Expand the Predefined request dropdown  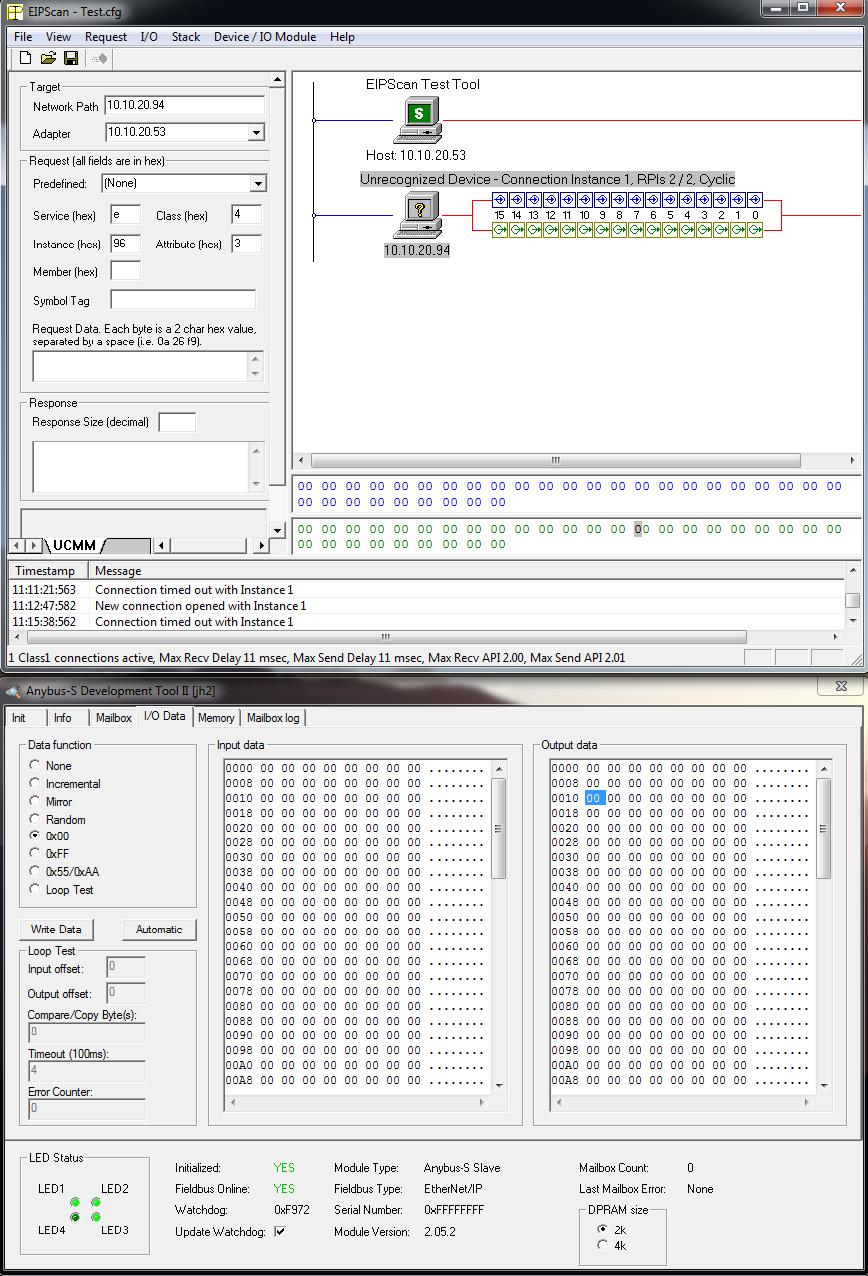[x=258, y=183]
